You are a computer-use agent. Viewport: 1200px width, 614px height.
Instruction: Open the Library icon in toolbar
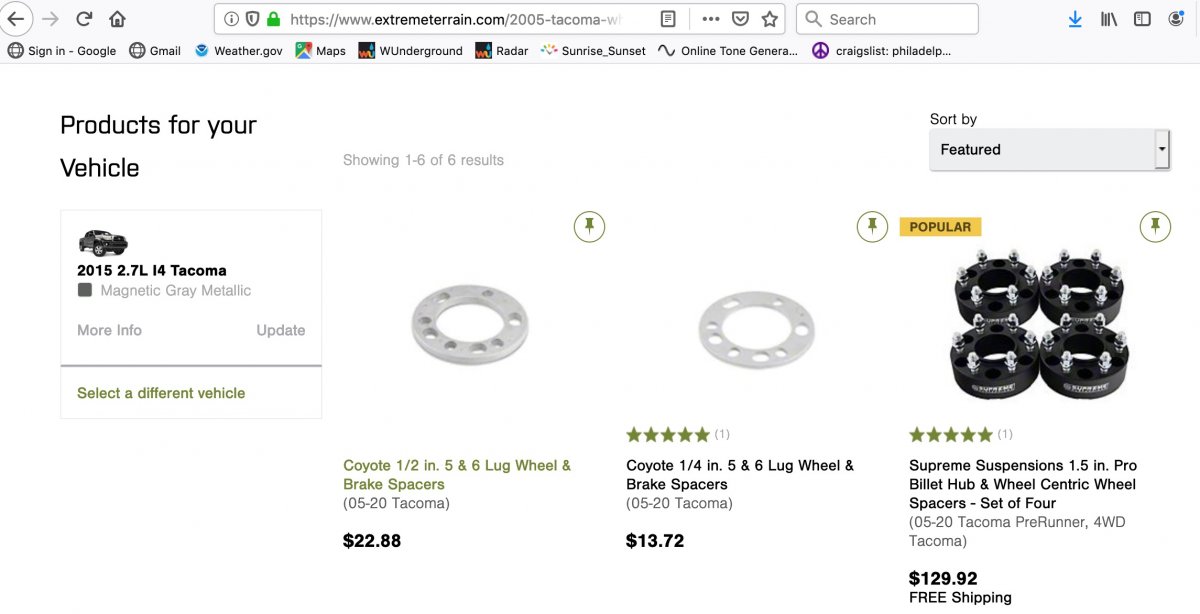click(1108, 19)
